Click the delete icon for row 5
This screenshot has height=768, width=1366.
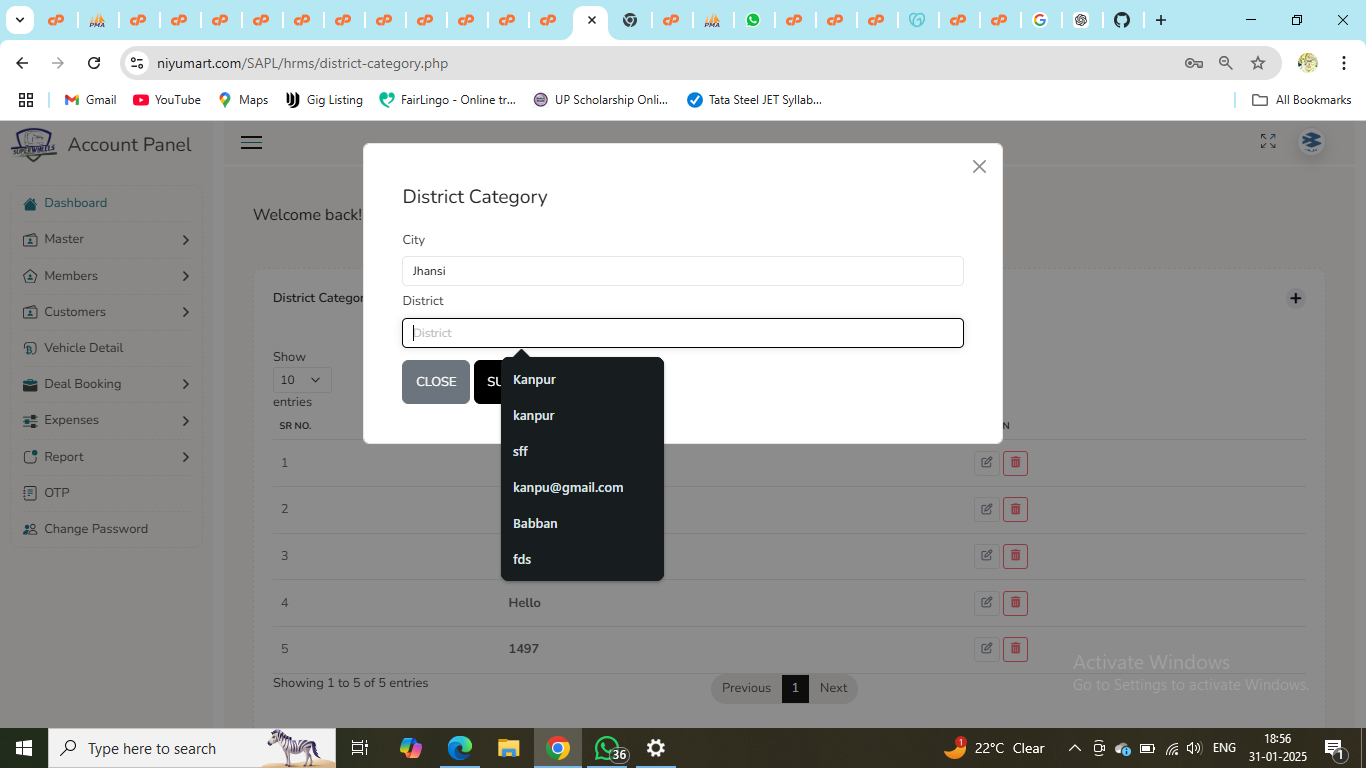[x=1015, y=649]
